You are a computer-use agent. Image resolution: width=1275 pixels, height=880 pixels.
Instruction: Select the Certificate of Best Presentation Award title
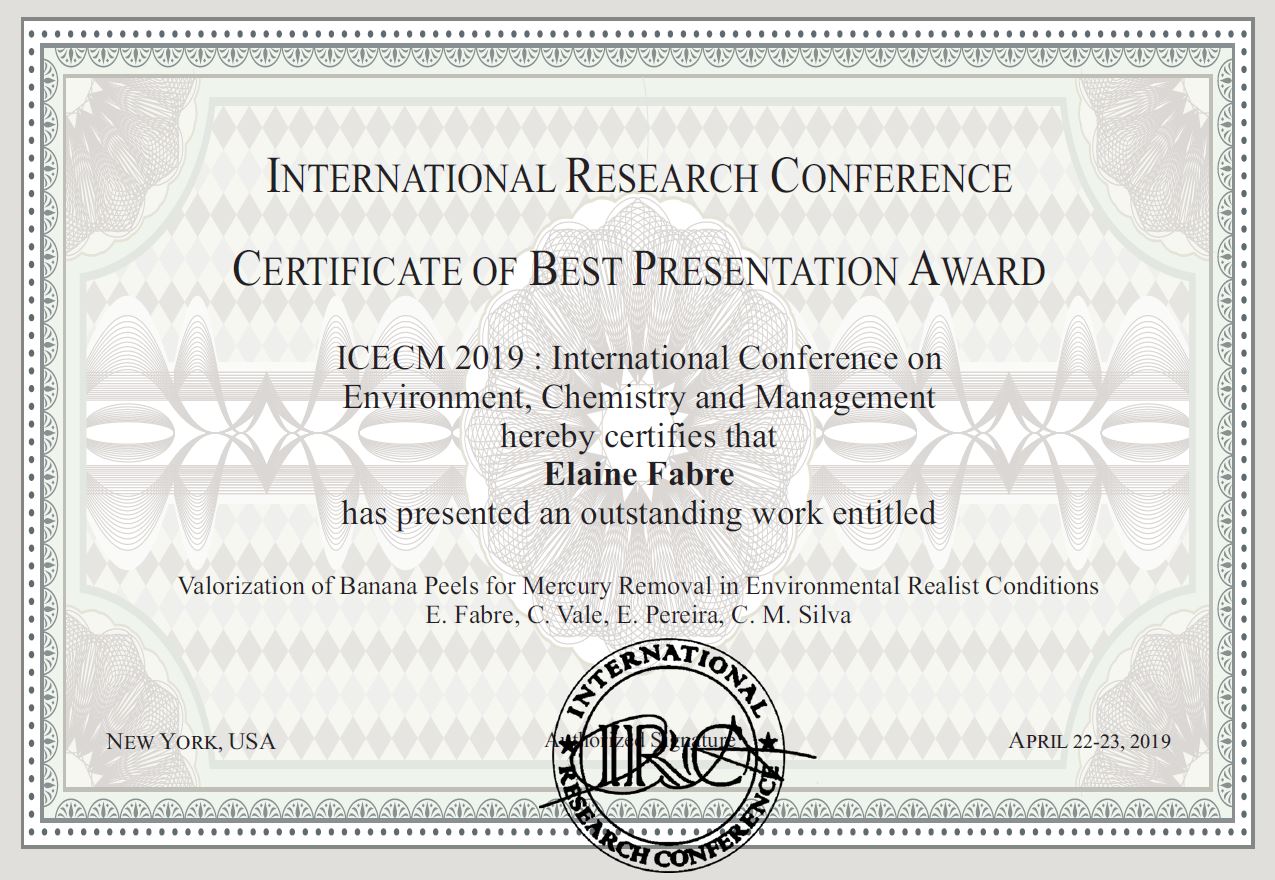(639, 270)
